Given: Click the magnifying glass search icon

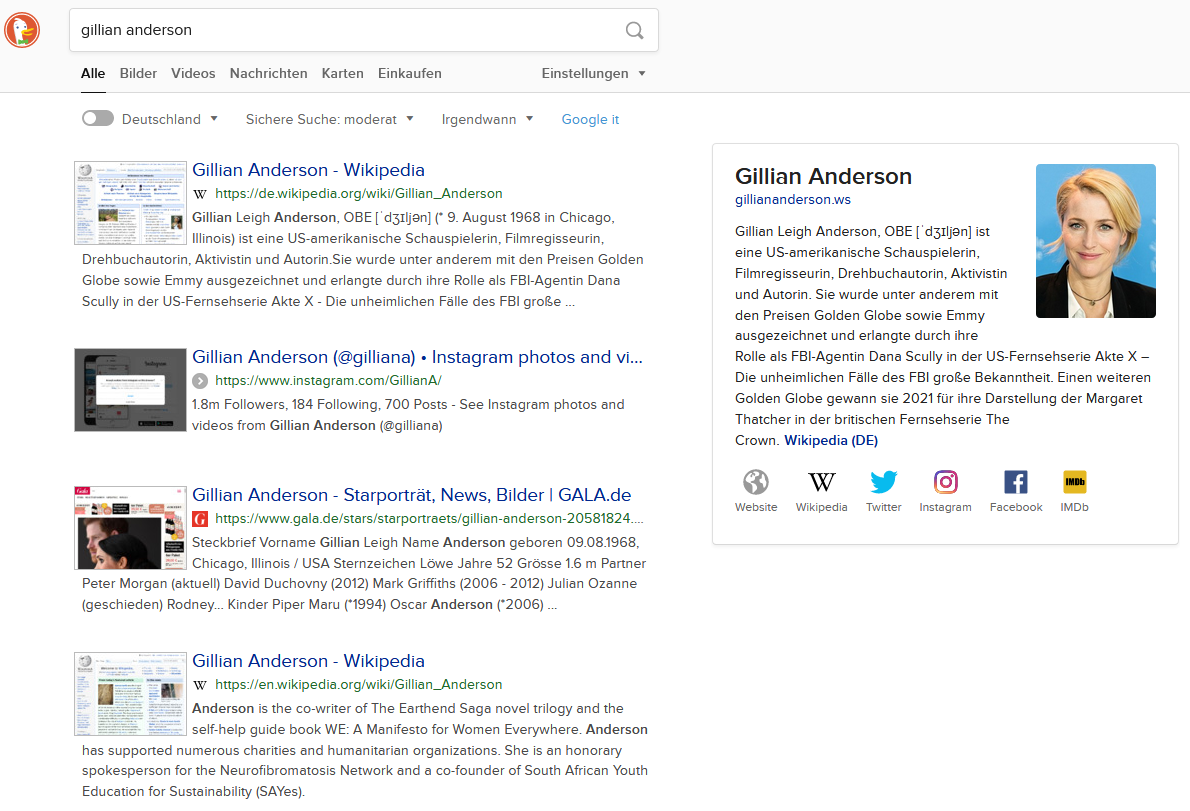Looking at the screenshot, I should [634, 30].
